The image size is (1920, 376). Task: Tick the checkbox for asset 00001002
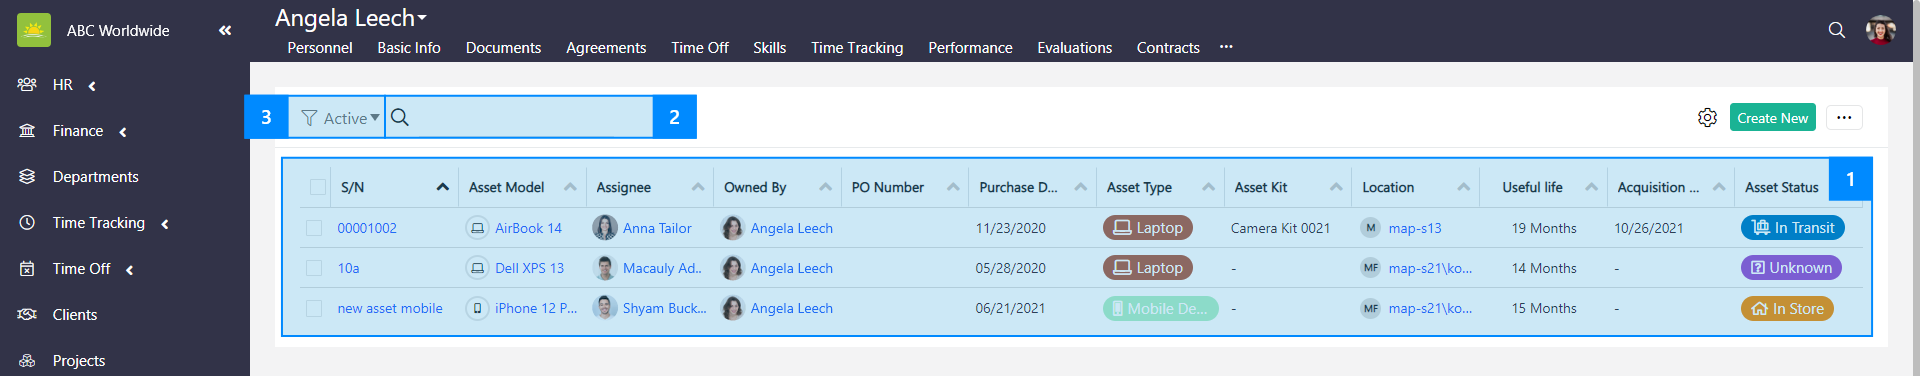(314, 228)
